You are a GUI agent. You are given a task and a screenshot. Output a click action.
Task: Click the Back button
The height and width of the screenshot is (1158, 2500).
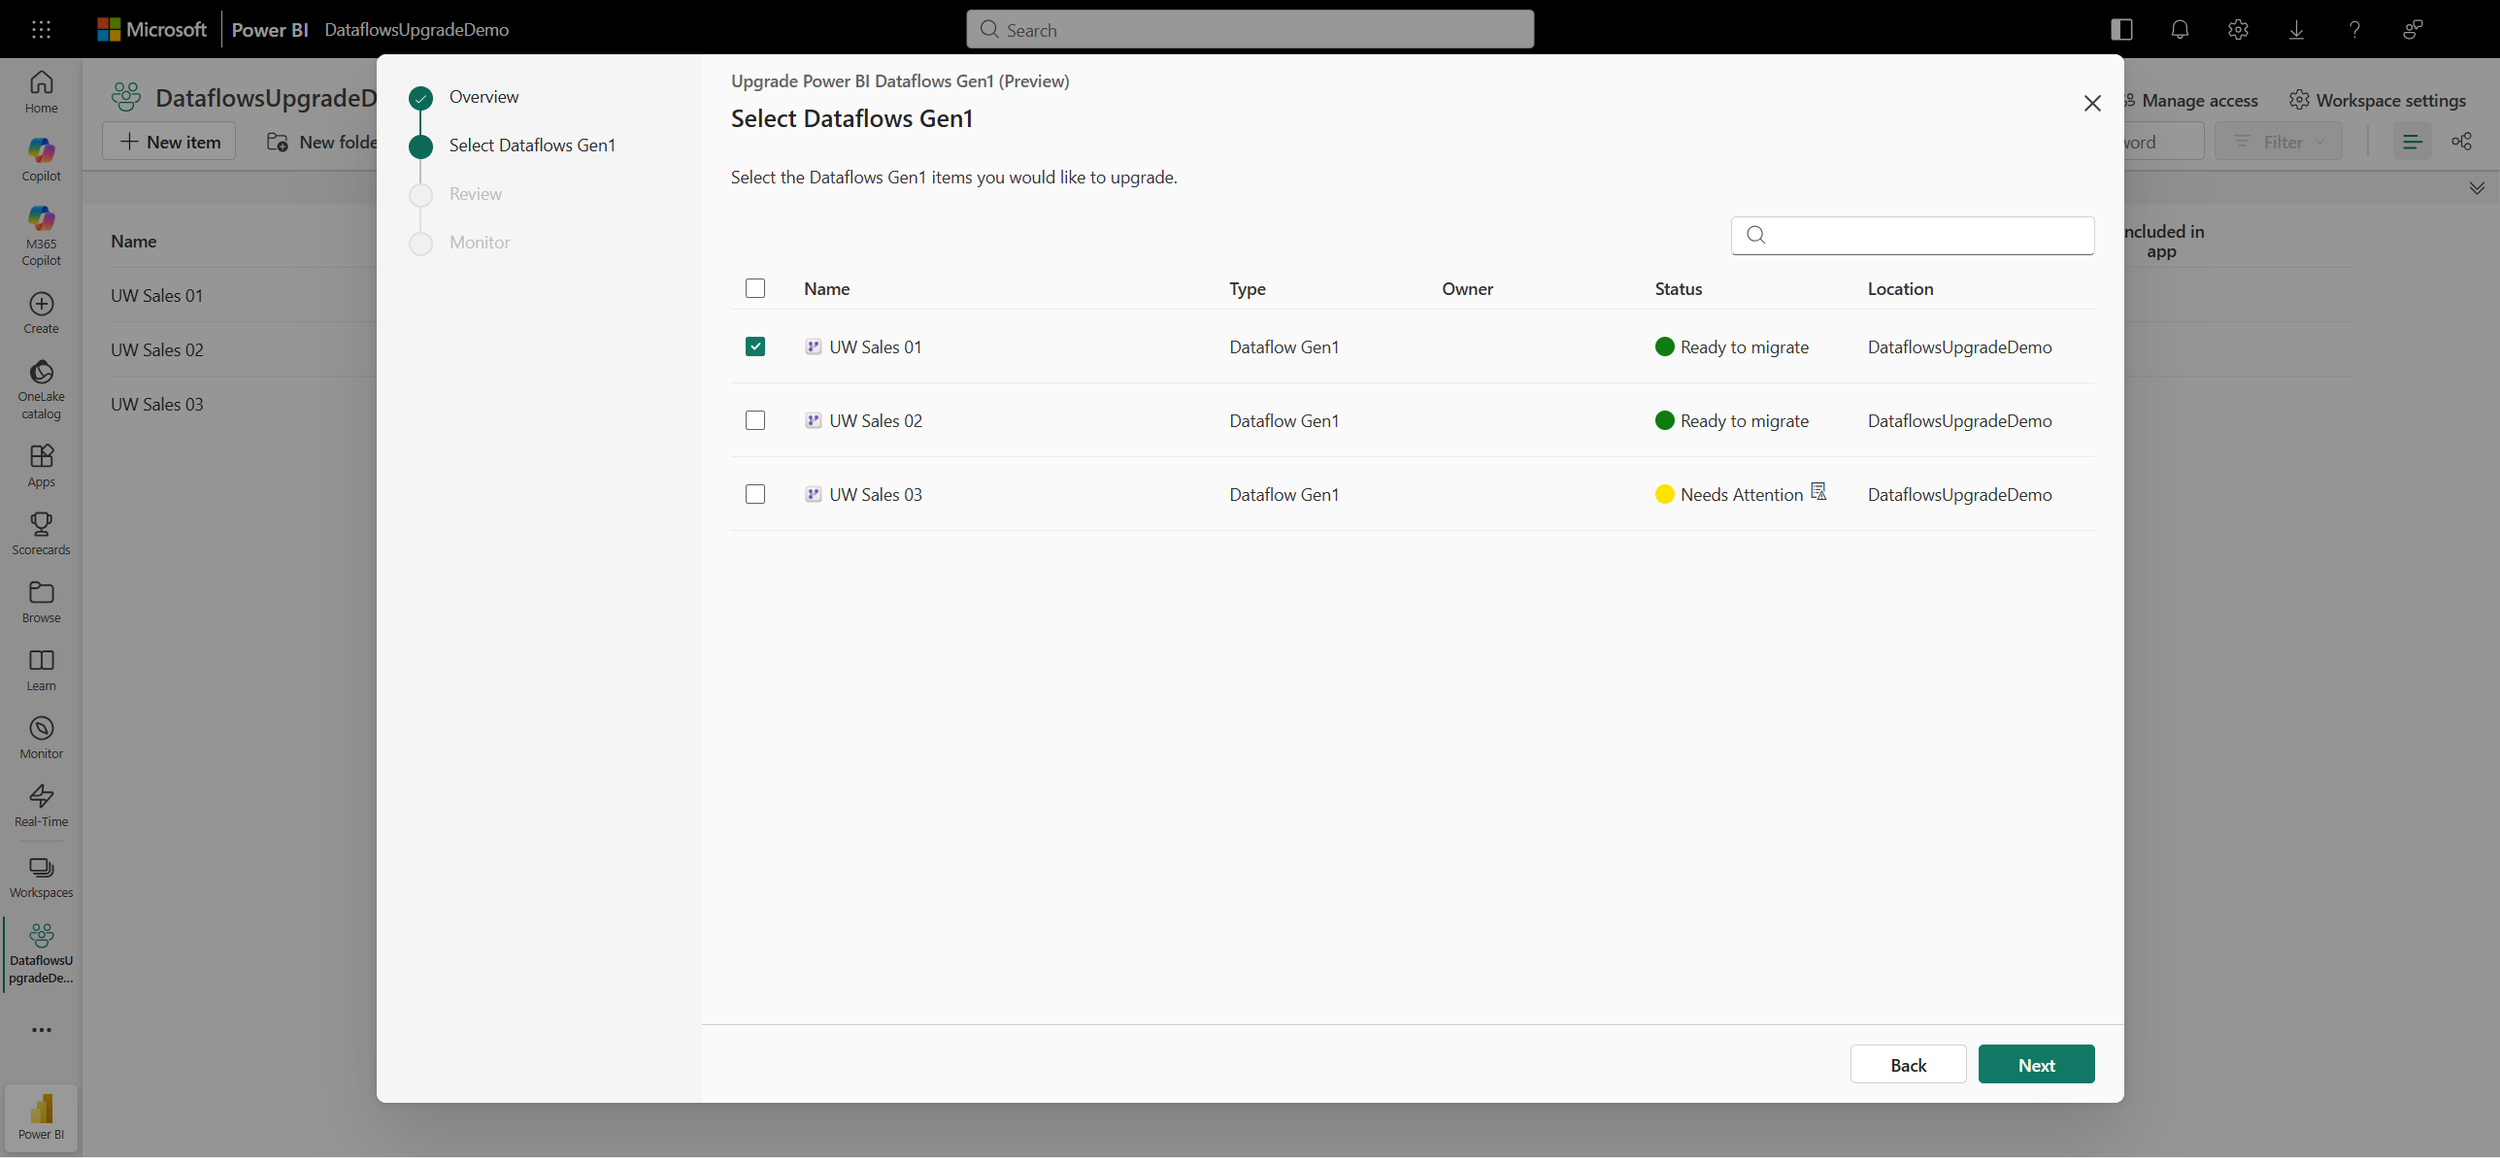coord(1908,1065)
